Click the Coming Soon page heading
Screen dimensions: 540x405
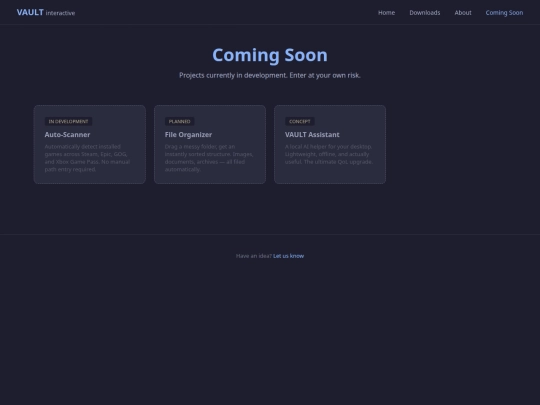[270, 55]
